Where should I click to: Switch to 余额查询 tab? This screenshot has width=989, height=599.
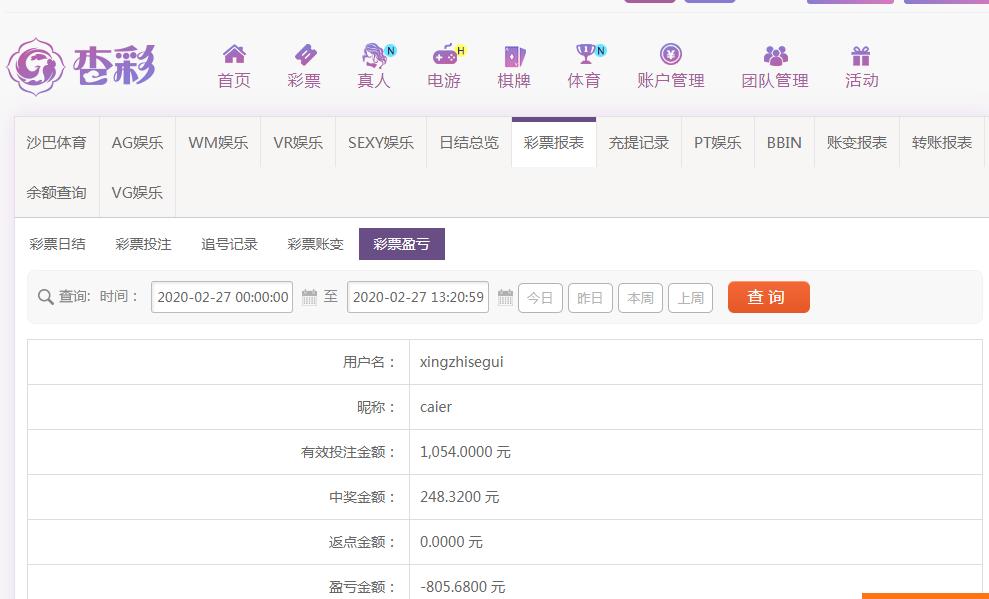(x=56, y=192)
